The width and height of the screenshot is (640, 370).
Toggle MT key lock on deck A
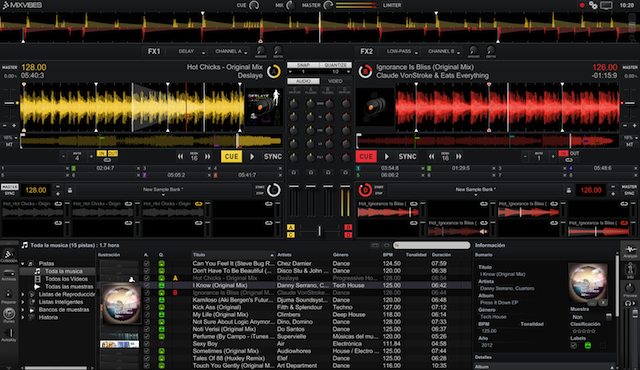(9, 145)
